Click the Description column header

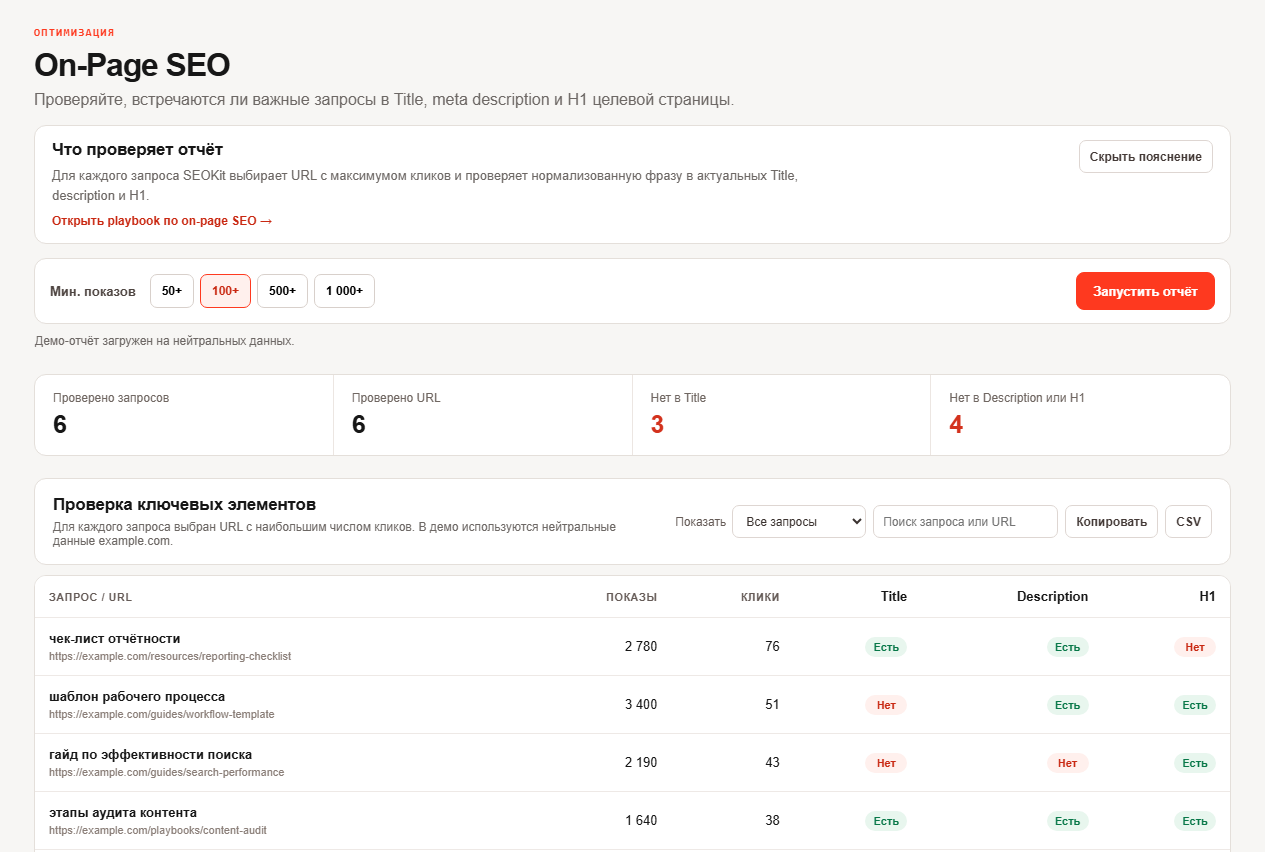click(1052, 597)
